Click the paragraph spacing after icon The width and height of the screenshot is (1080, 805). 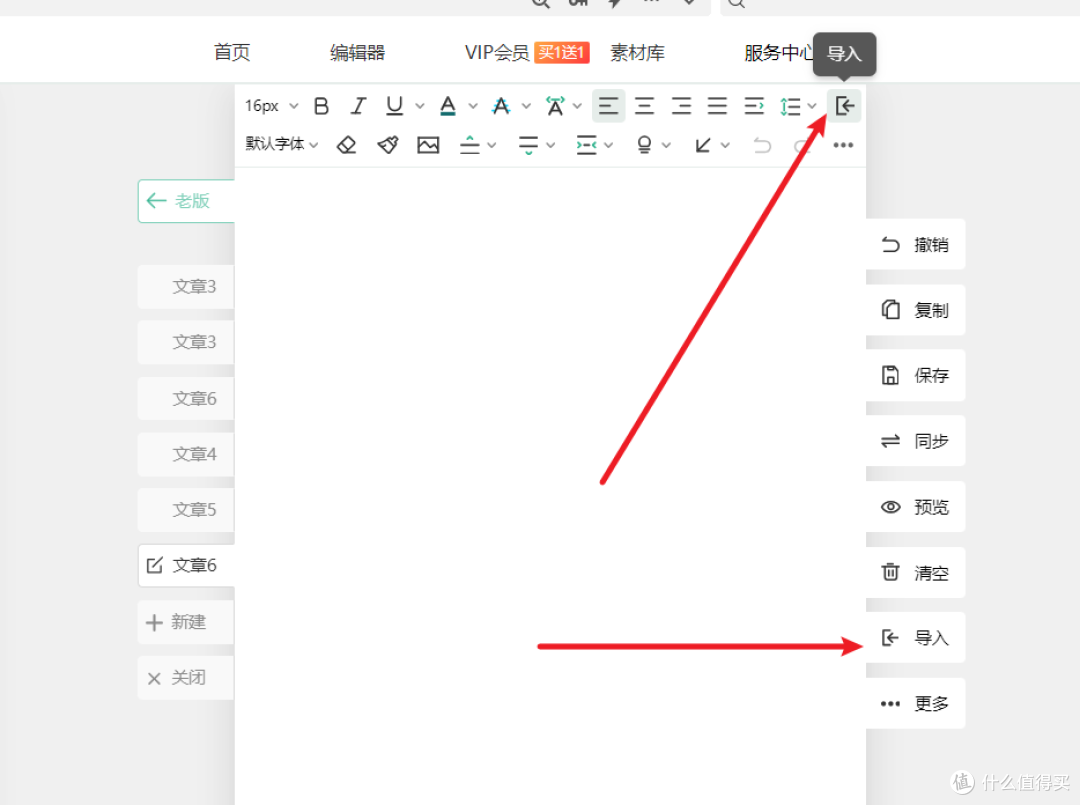[x=528, y=145]
